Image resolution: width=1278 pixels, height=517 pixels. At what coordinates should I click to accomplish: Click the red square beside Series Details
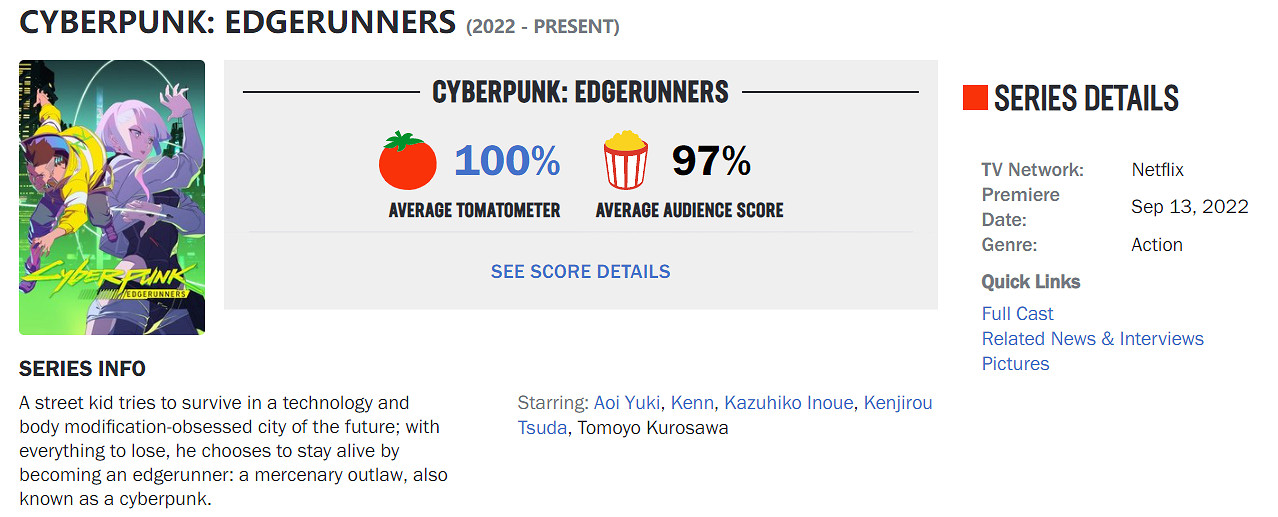click(975, 98)
